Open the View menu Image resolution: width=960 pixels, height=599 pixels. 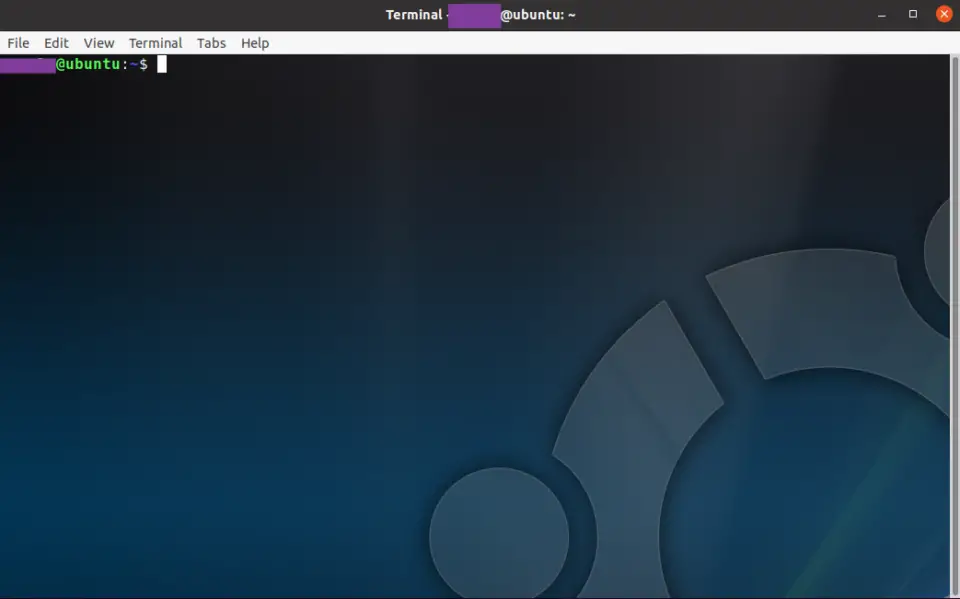click(x=98, y=43)
